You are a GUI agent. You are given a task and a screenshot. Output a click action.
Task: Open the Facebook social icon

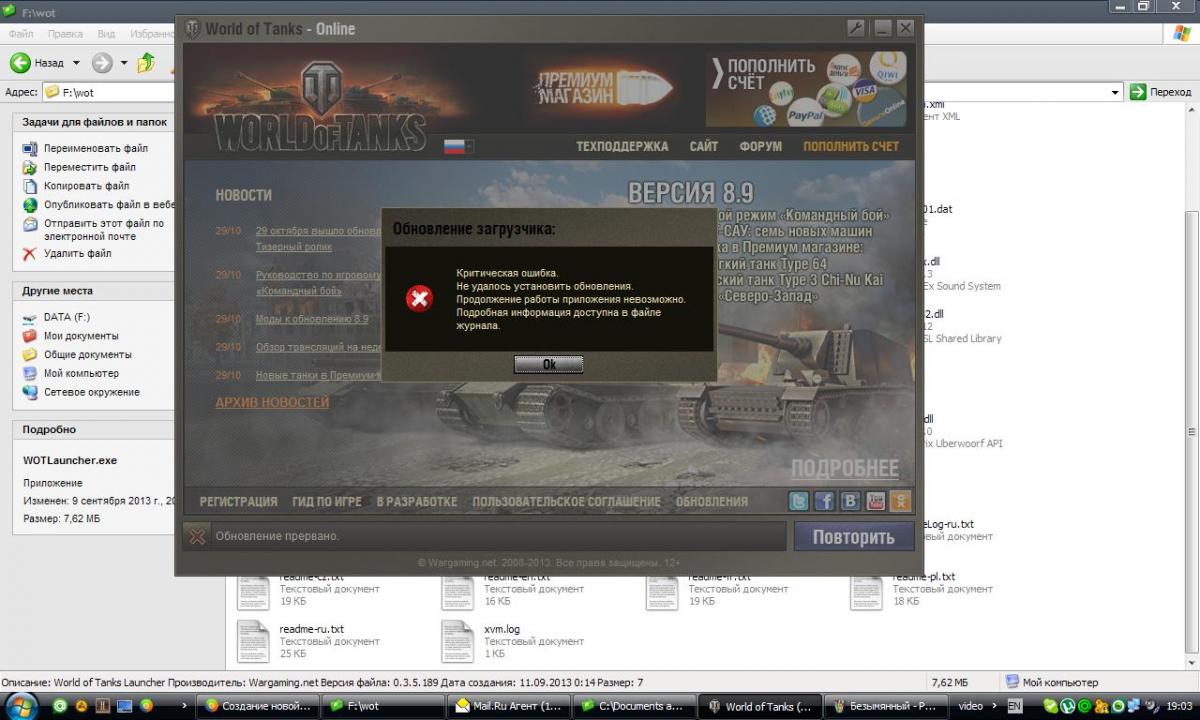coord(825,501)
